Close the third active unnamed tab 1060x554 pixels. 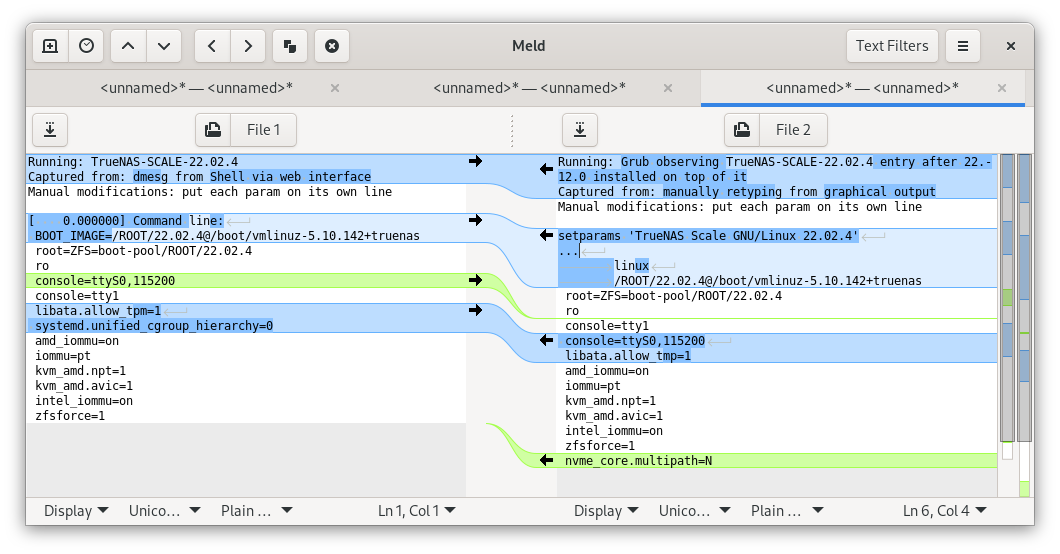click(1002, 88)
